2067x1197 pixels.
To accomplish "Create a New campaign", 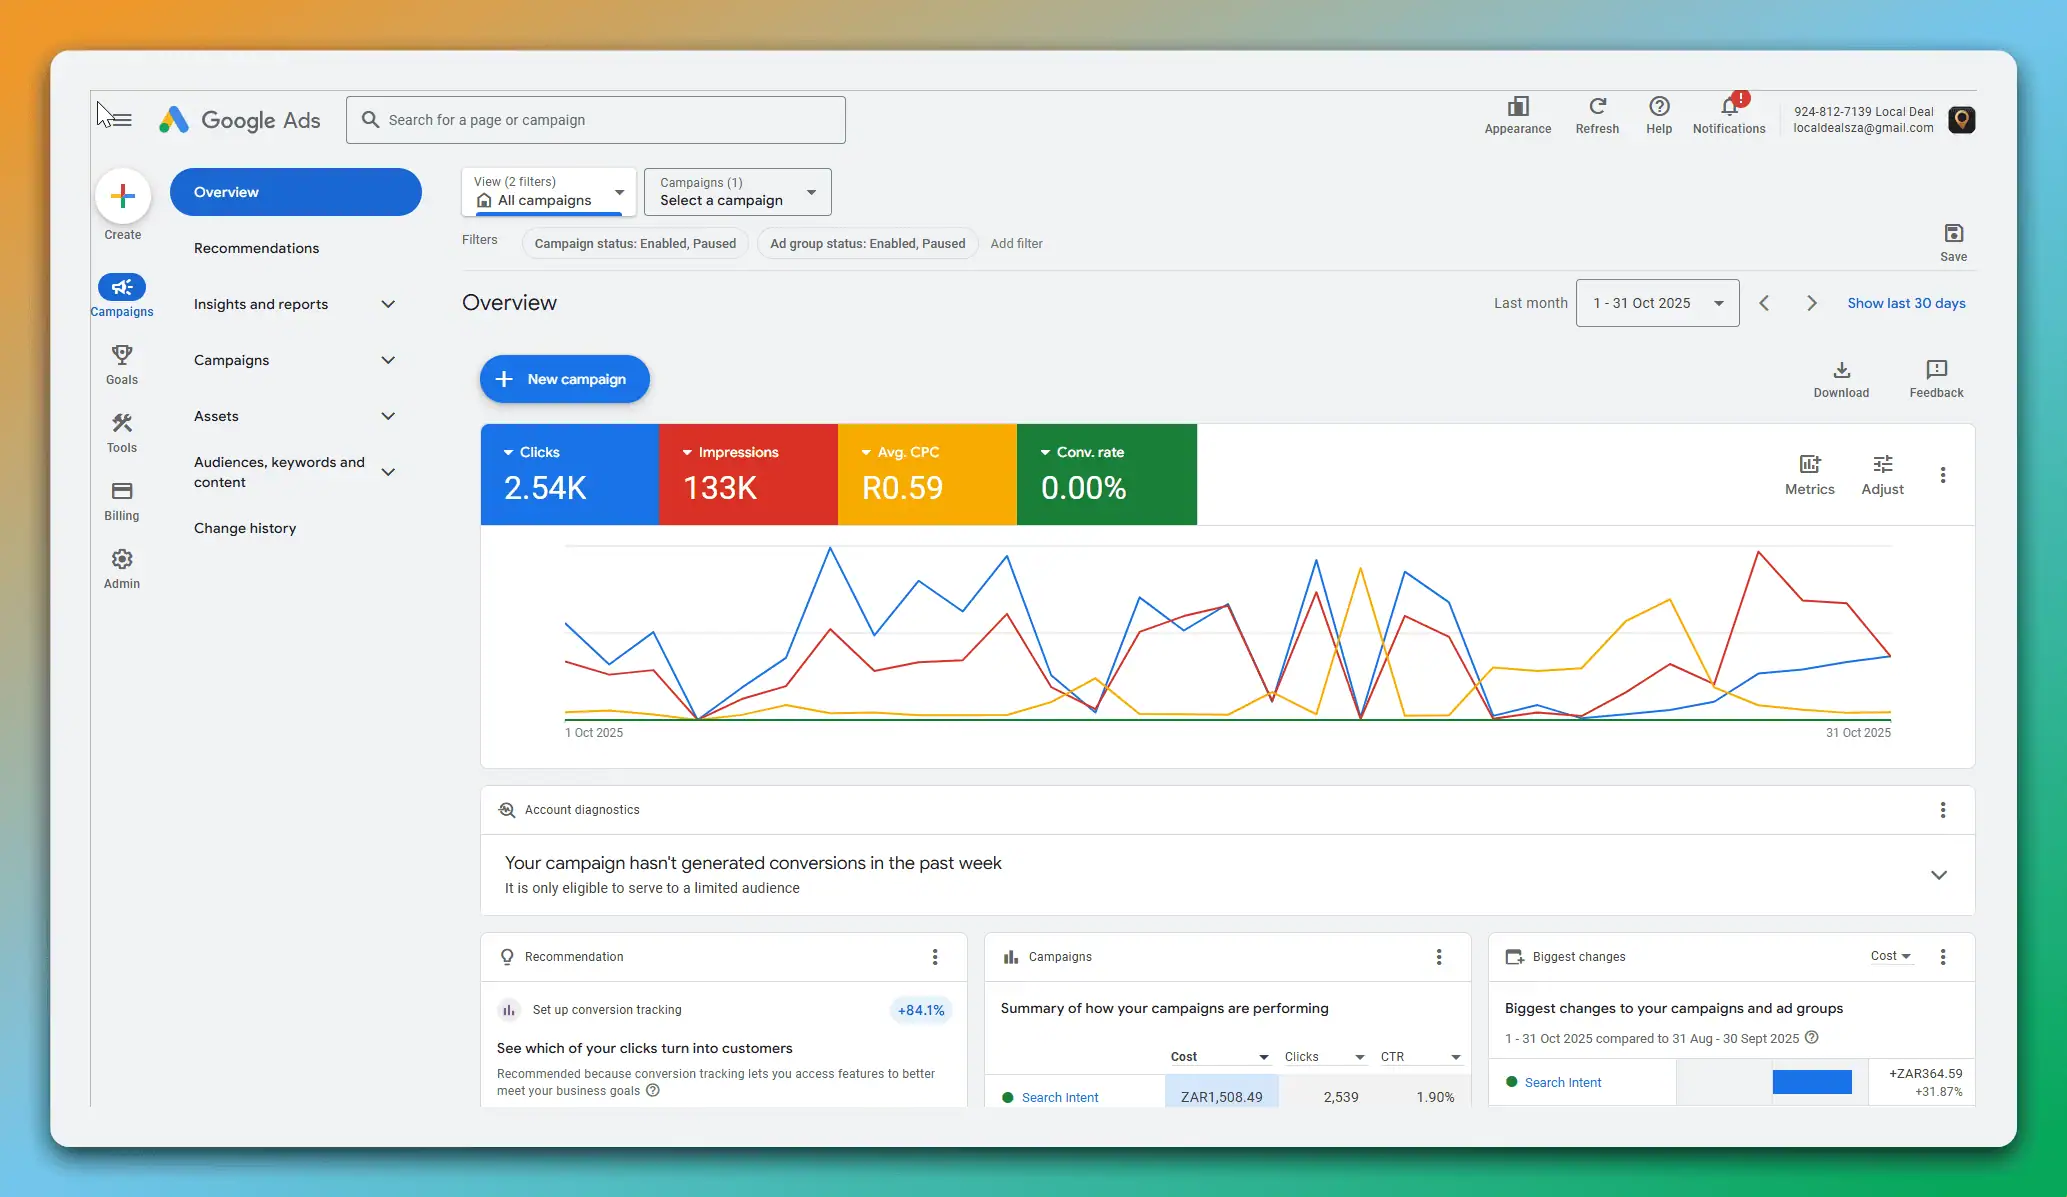I will tap(564, 379).
